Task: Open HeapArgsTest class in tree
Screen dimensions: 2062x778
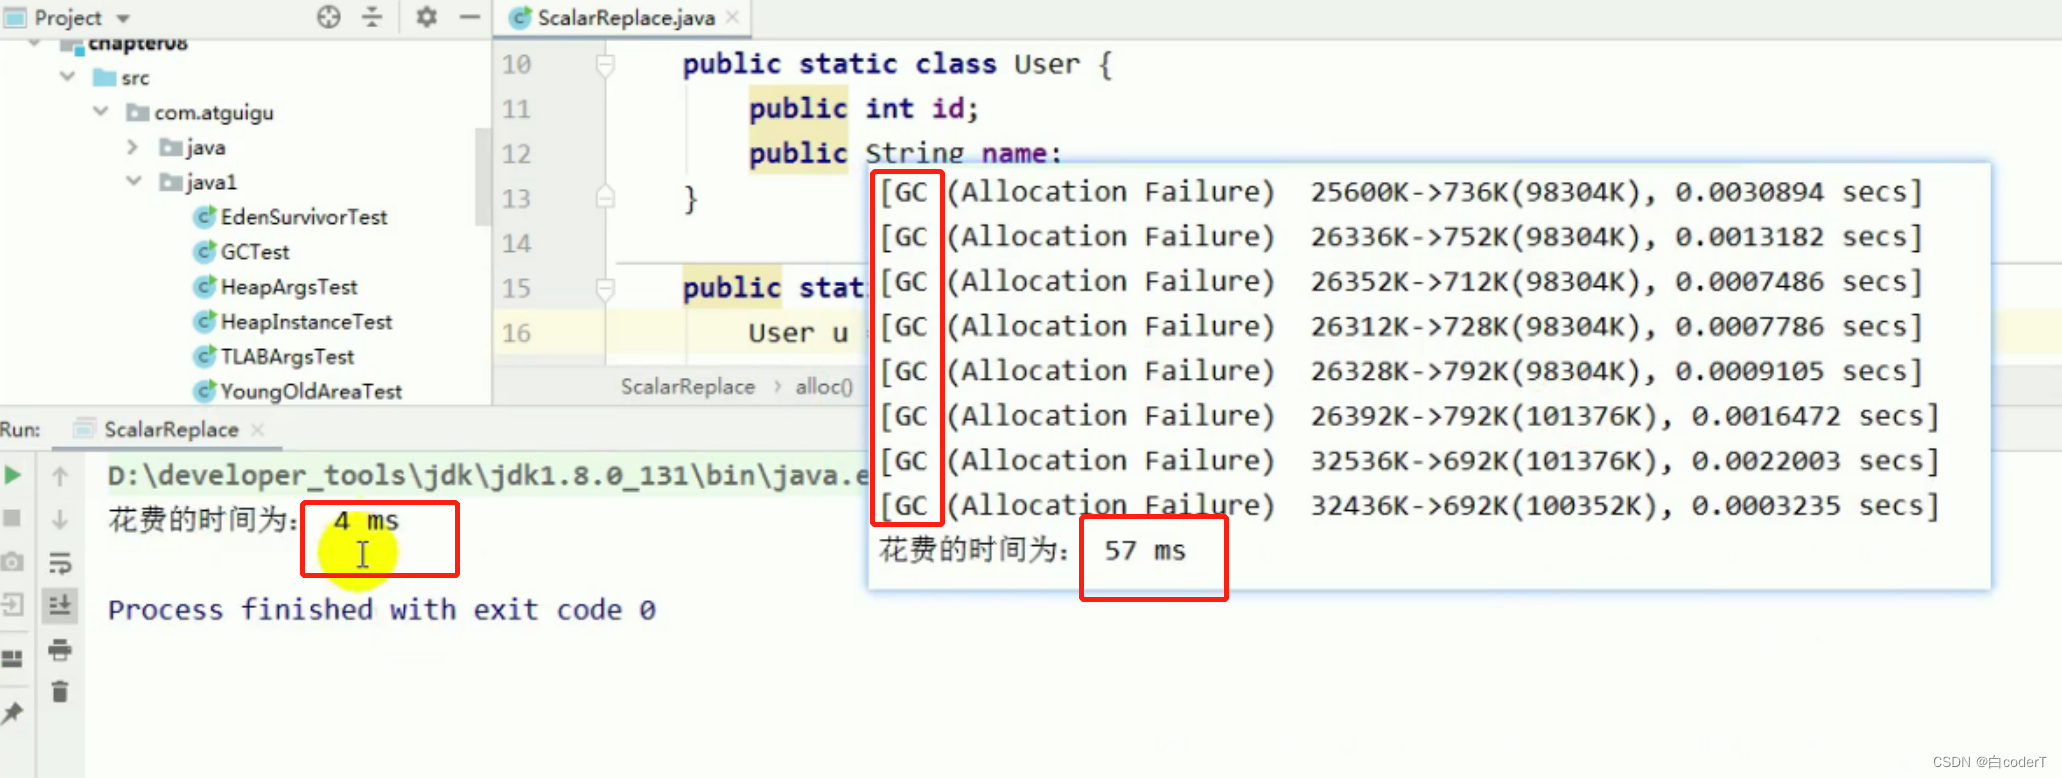Action: [x=289, y=287]
